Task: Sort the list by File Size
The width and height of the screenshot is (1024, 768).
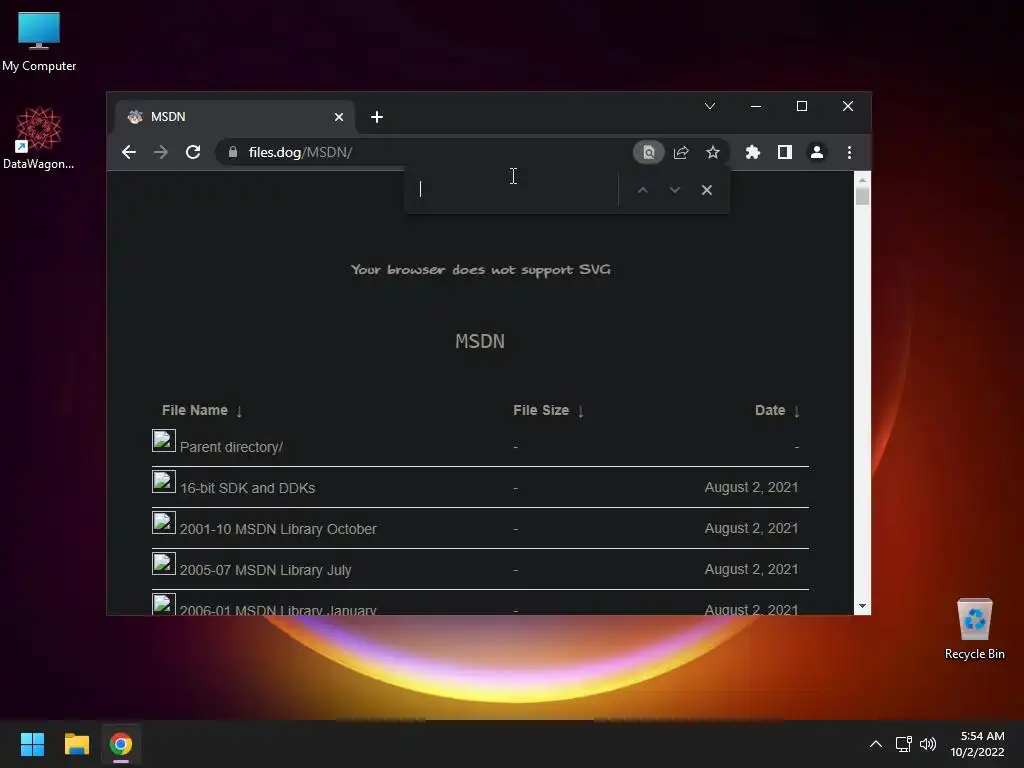Action: point(548,410)
